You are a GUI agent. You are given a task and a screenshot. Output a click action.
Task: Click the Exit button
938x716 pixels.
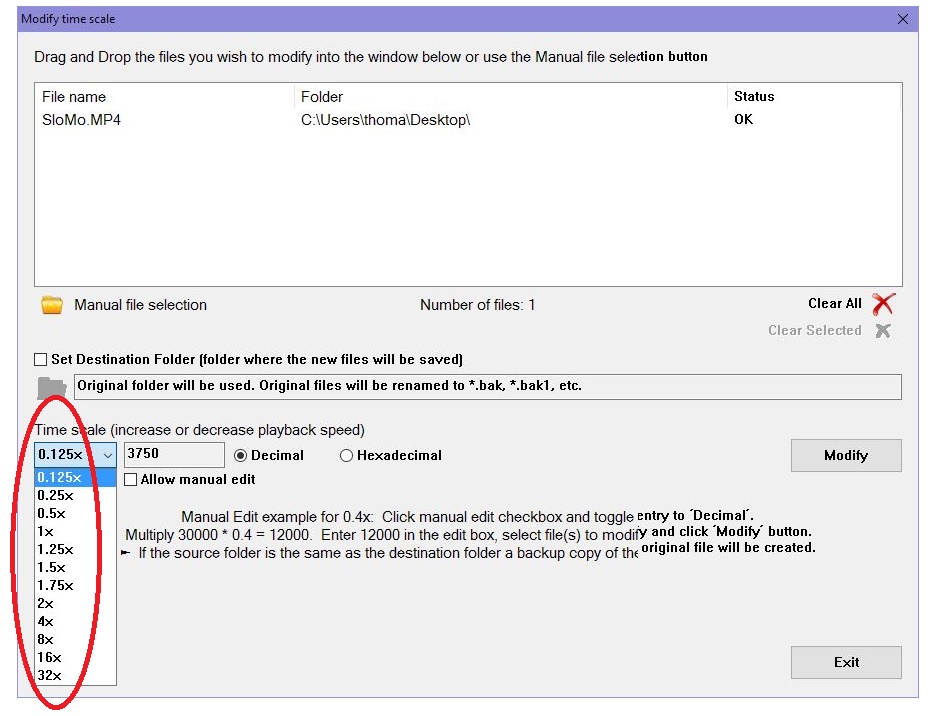click(x=846, y=662)
